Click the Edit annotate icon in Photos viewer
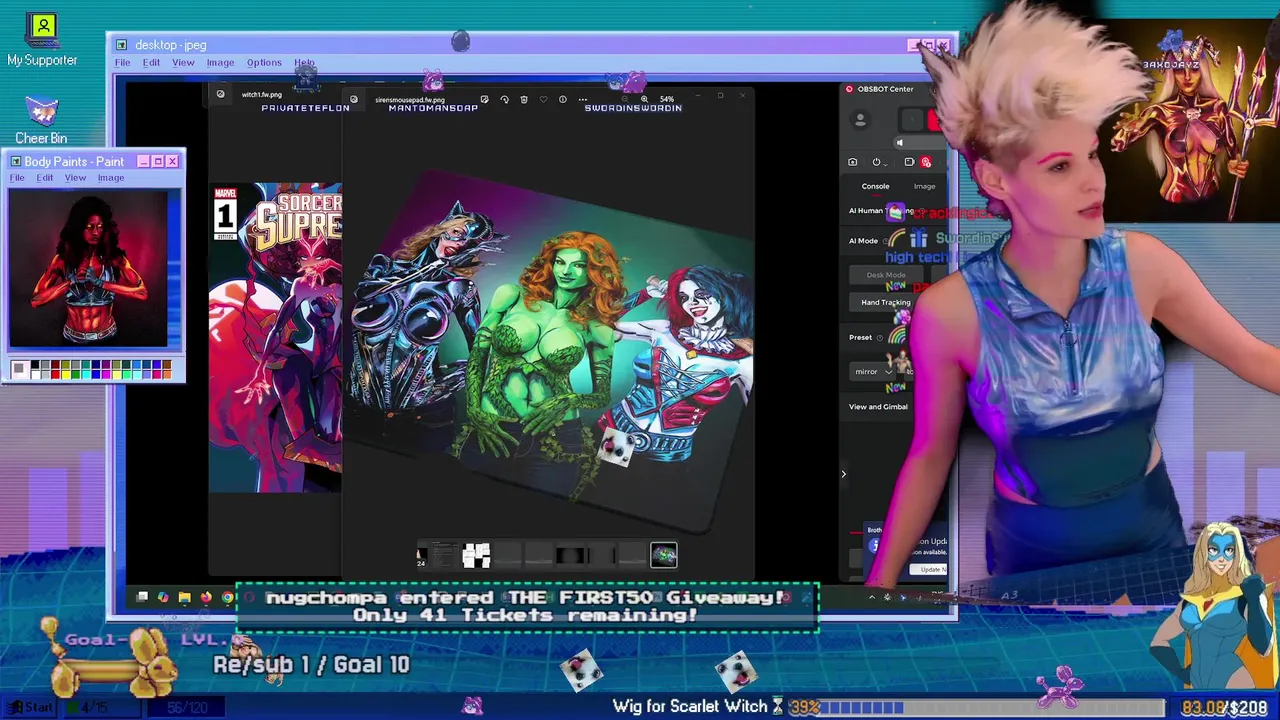Image resolution: width=1280 pixels, height=720 pixels. tap(484, 99)
